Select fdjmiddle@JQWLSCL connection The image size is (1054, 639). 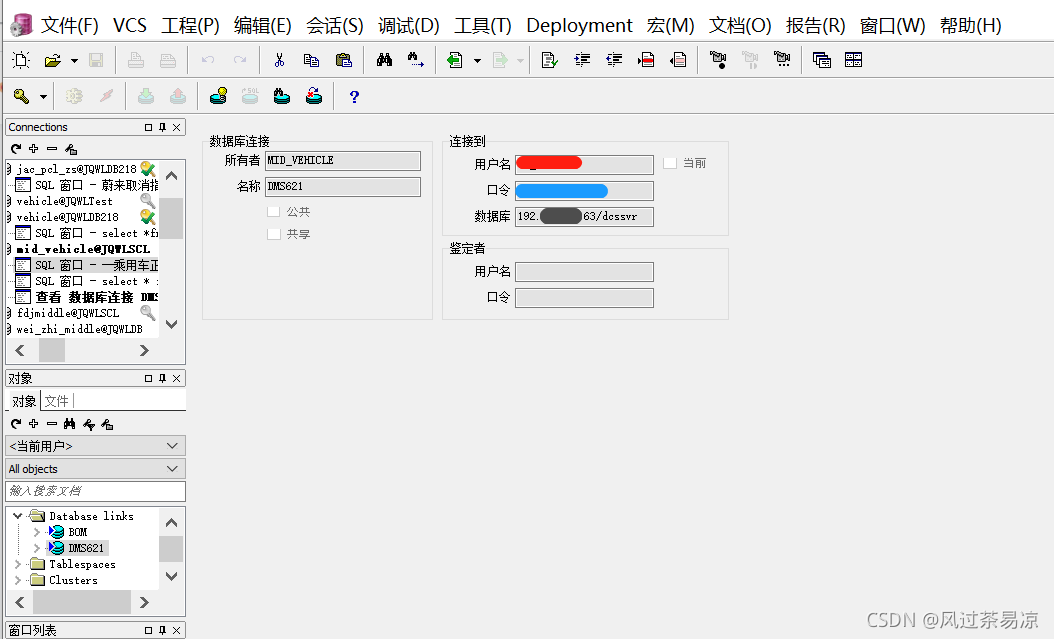[x=68, y=313]
